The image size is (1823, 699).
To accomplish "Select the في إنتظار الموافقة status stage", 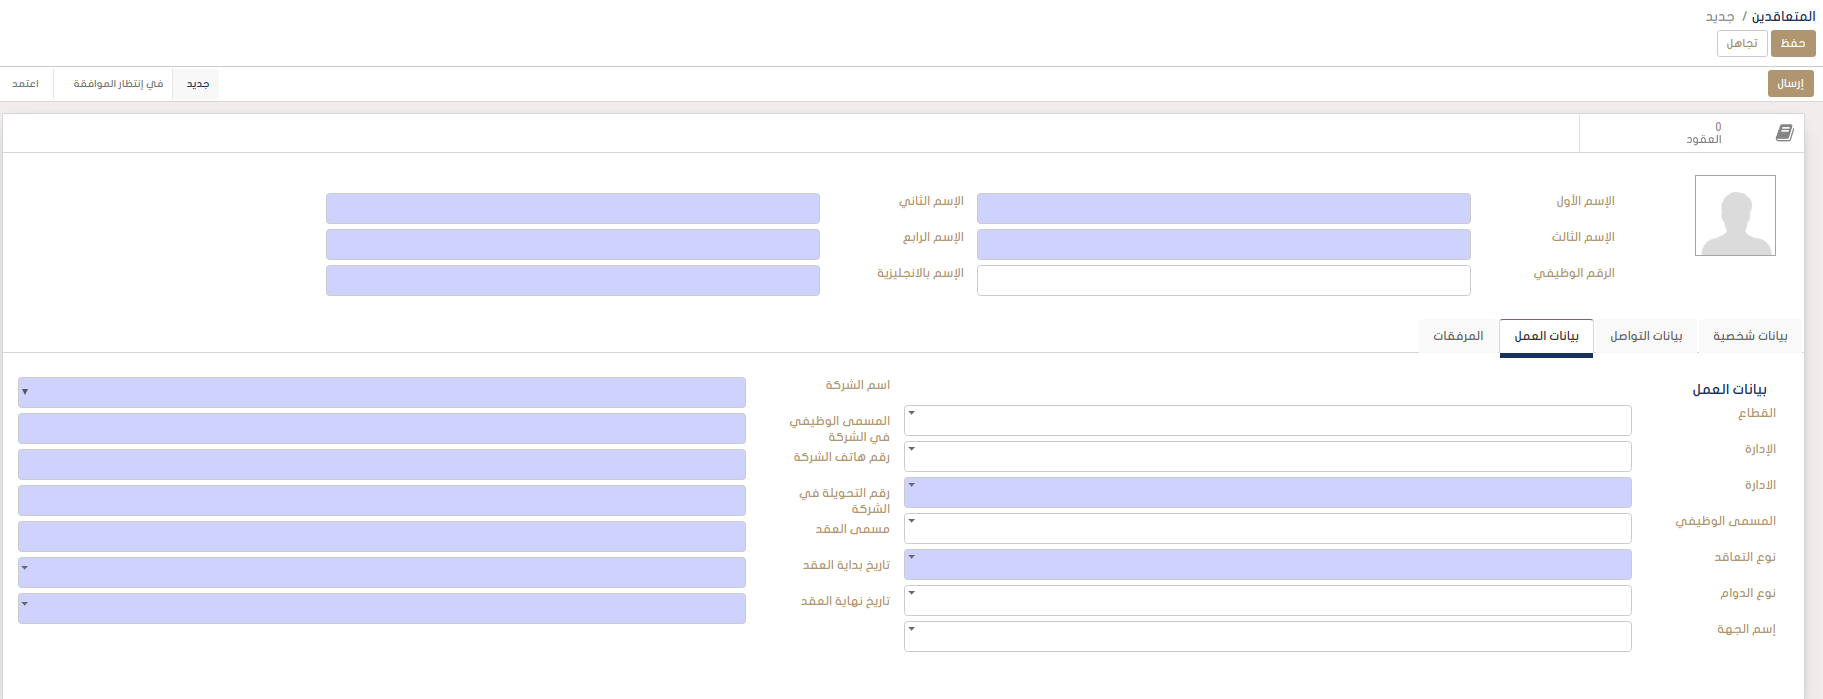I will tap(118, 84).
